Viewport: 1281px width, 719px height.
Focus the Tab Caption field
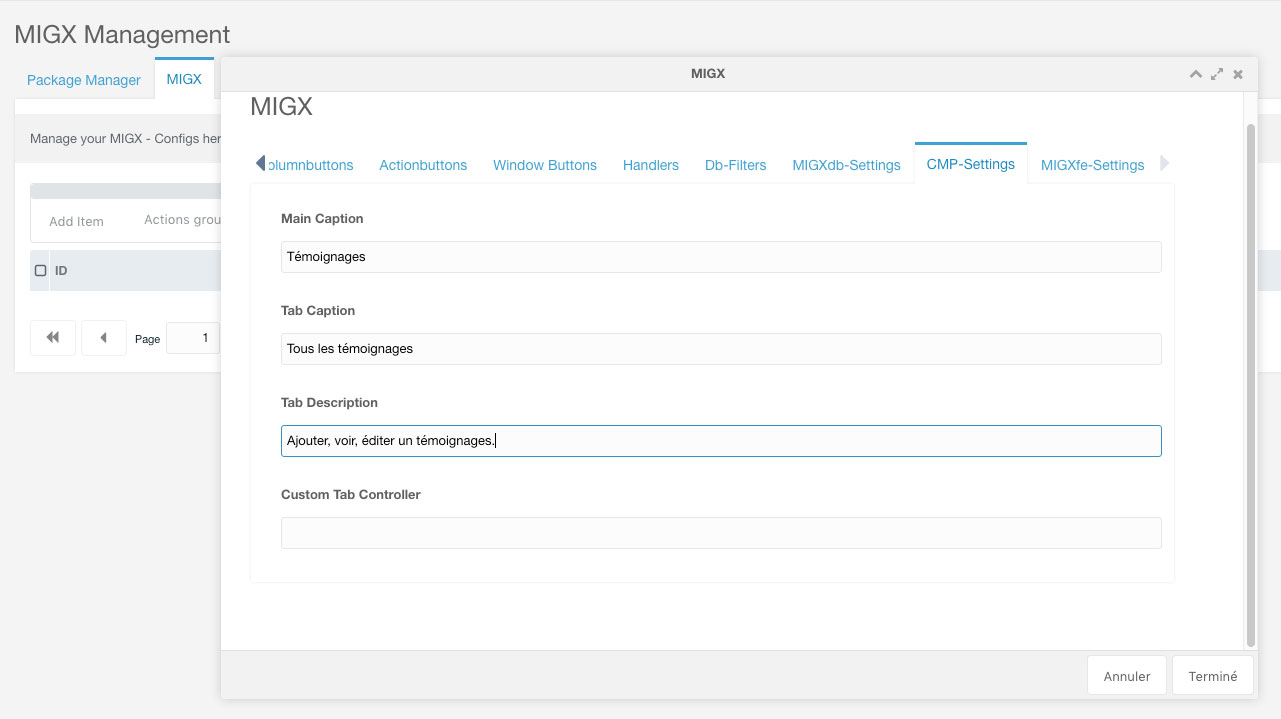point(721,349)
